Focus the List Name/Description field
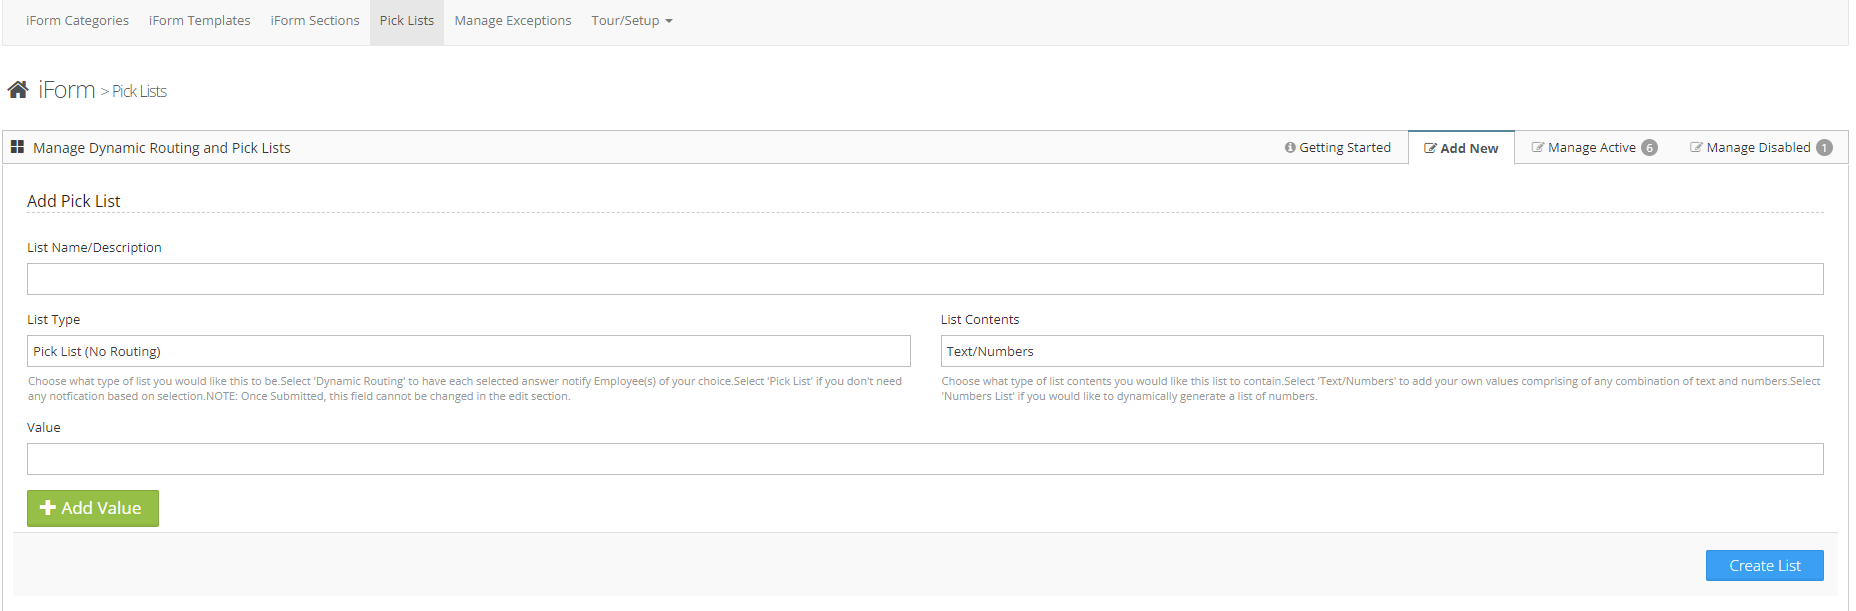The height and width of the screenshot is (611, 1856). [924, 279]
